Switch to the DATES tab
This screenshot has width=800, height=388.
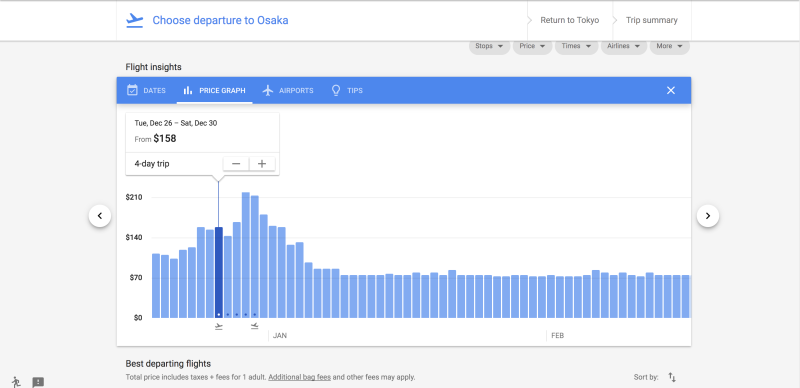(146, 90)
